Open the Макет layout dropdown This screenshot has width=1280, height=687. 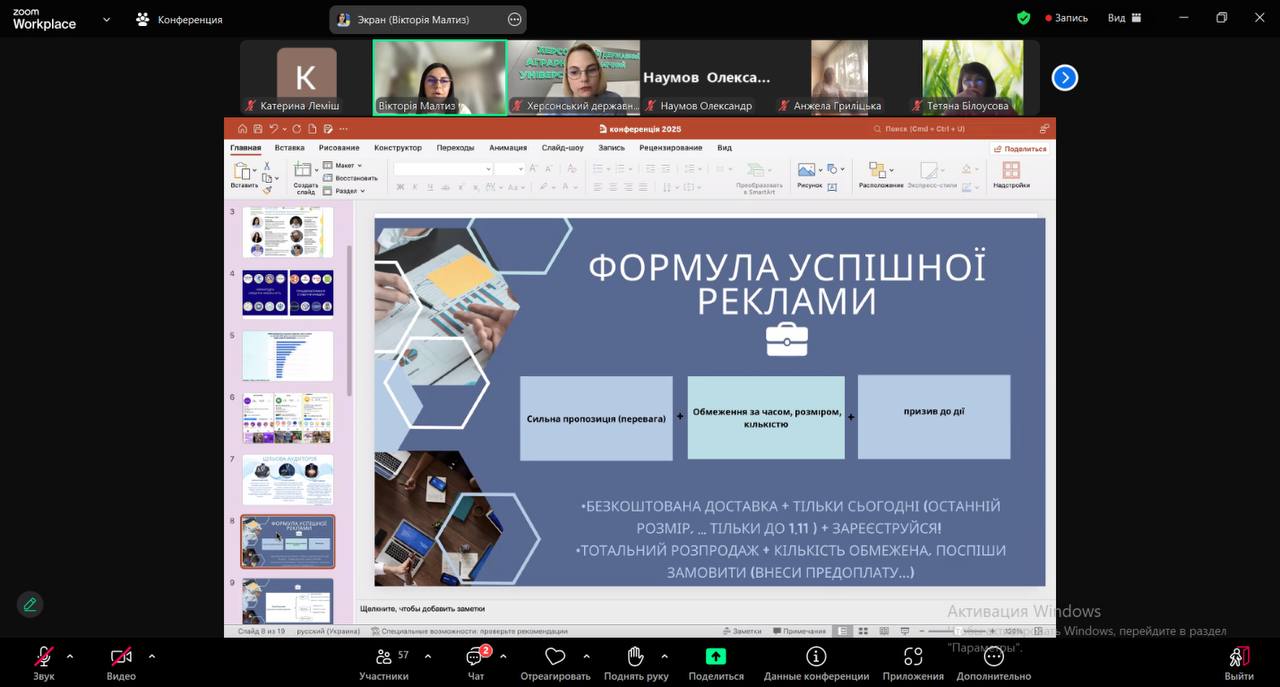[342, 165]
